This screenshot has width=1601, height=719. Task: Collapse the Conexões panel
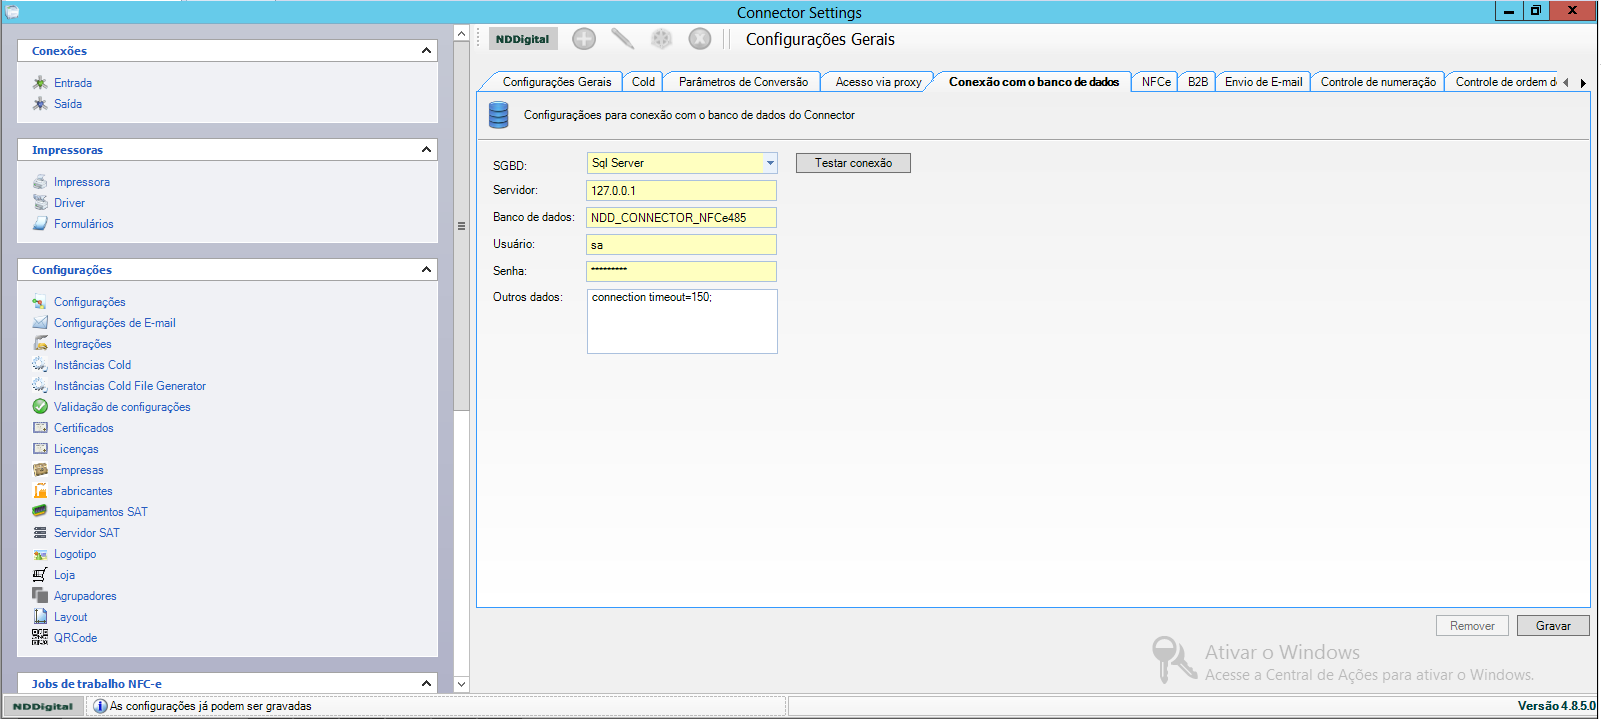coord(426,51)
